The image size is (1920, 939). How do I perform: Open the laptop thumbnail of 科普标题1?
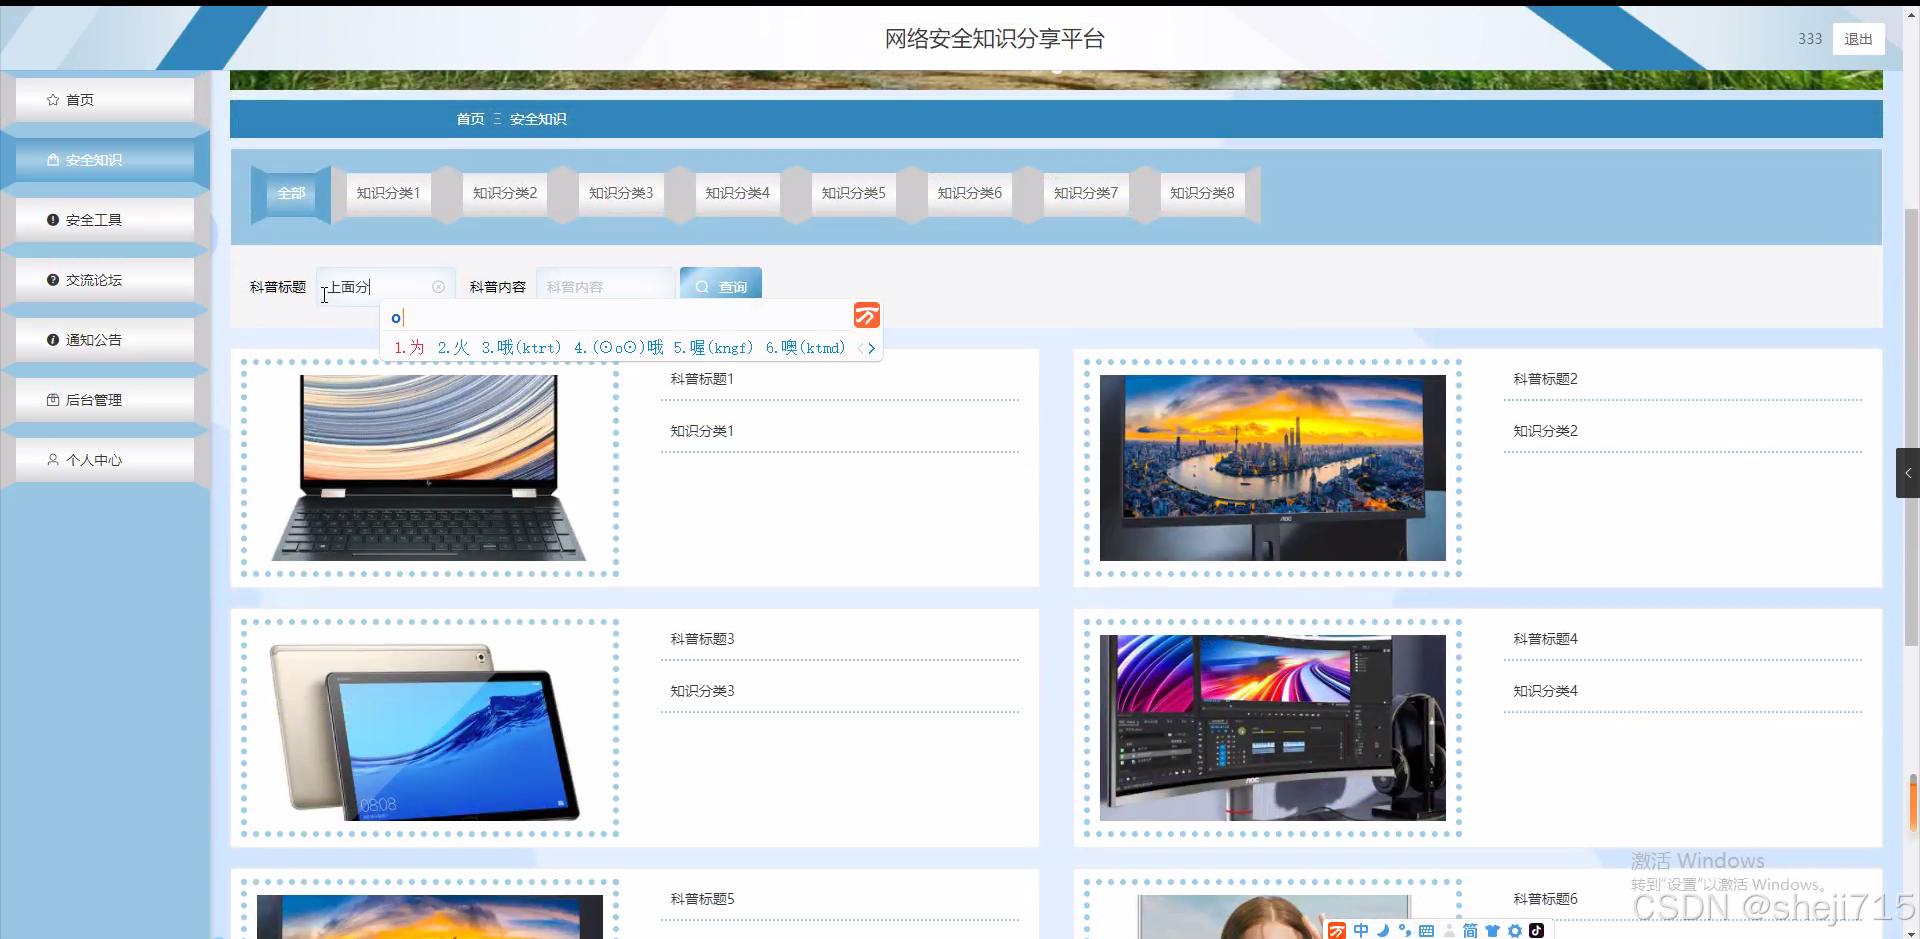click(x=429, y=468)
